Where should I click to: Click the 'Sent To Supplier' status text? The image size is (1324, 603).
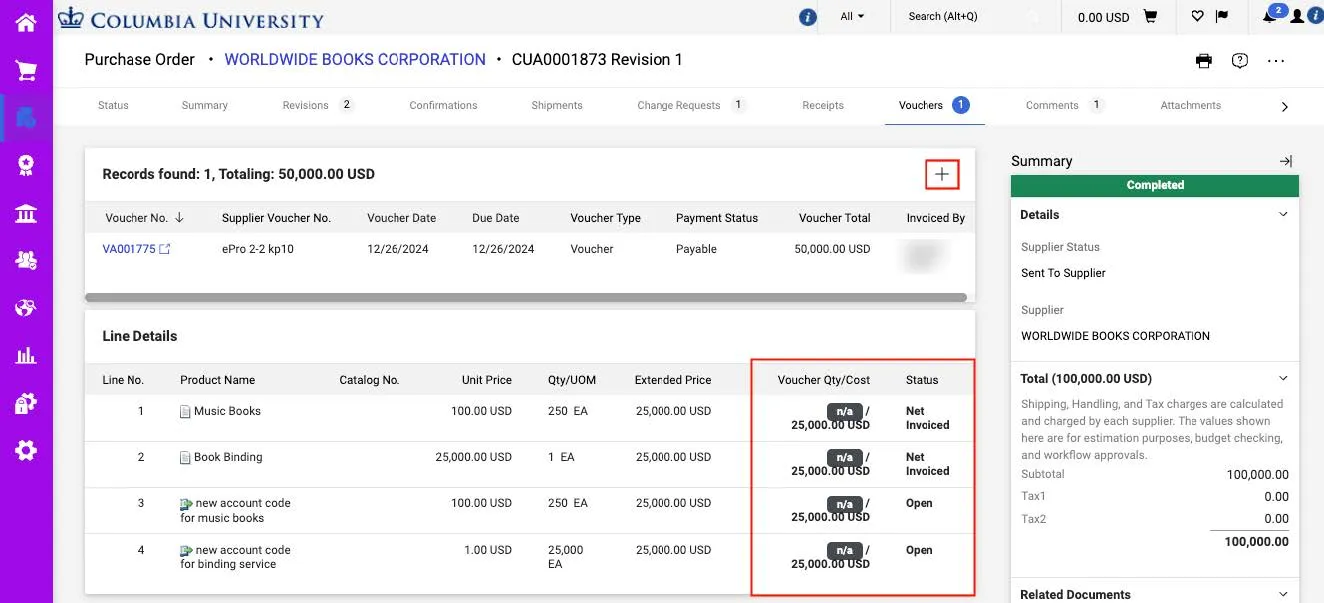click(x=1063, y=273)
